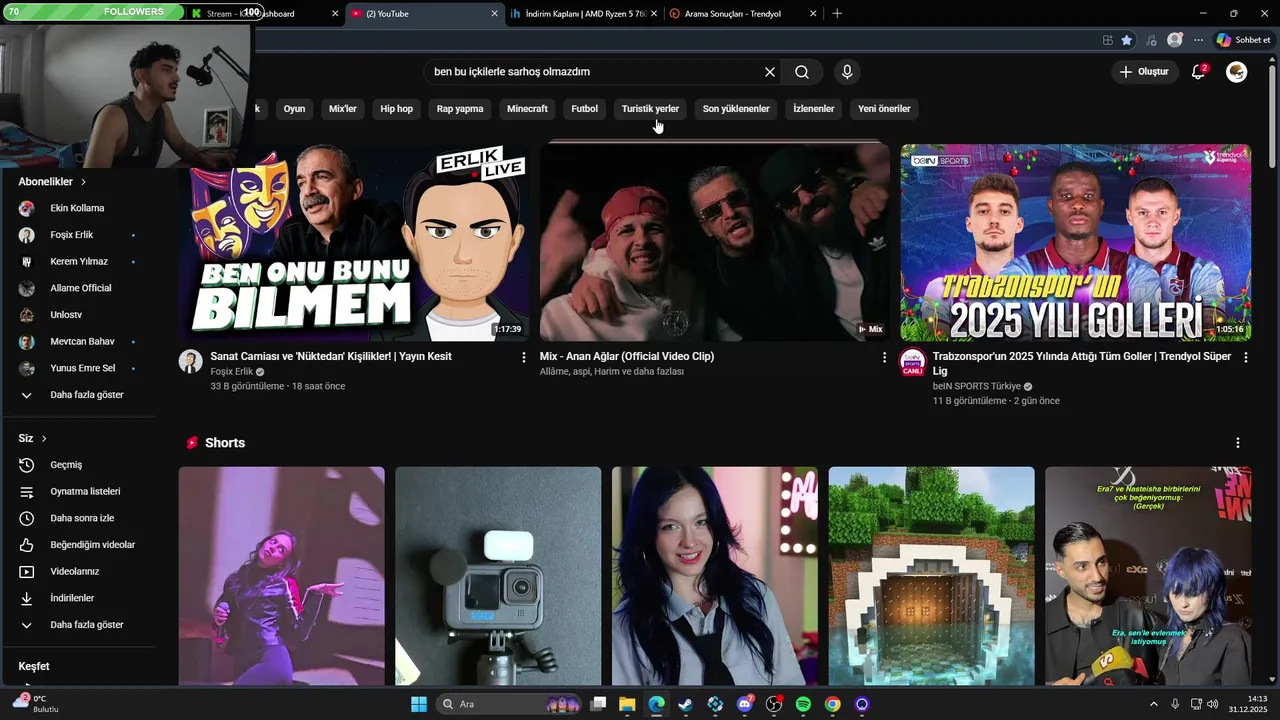Close the Trendyol browser tab

(x=813, y=14)
